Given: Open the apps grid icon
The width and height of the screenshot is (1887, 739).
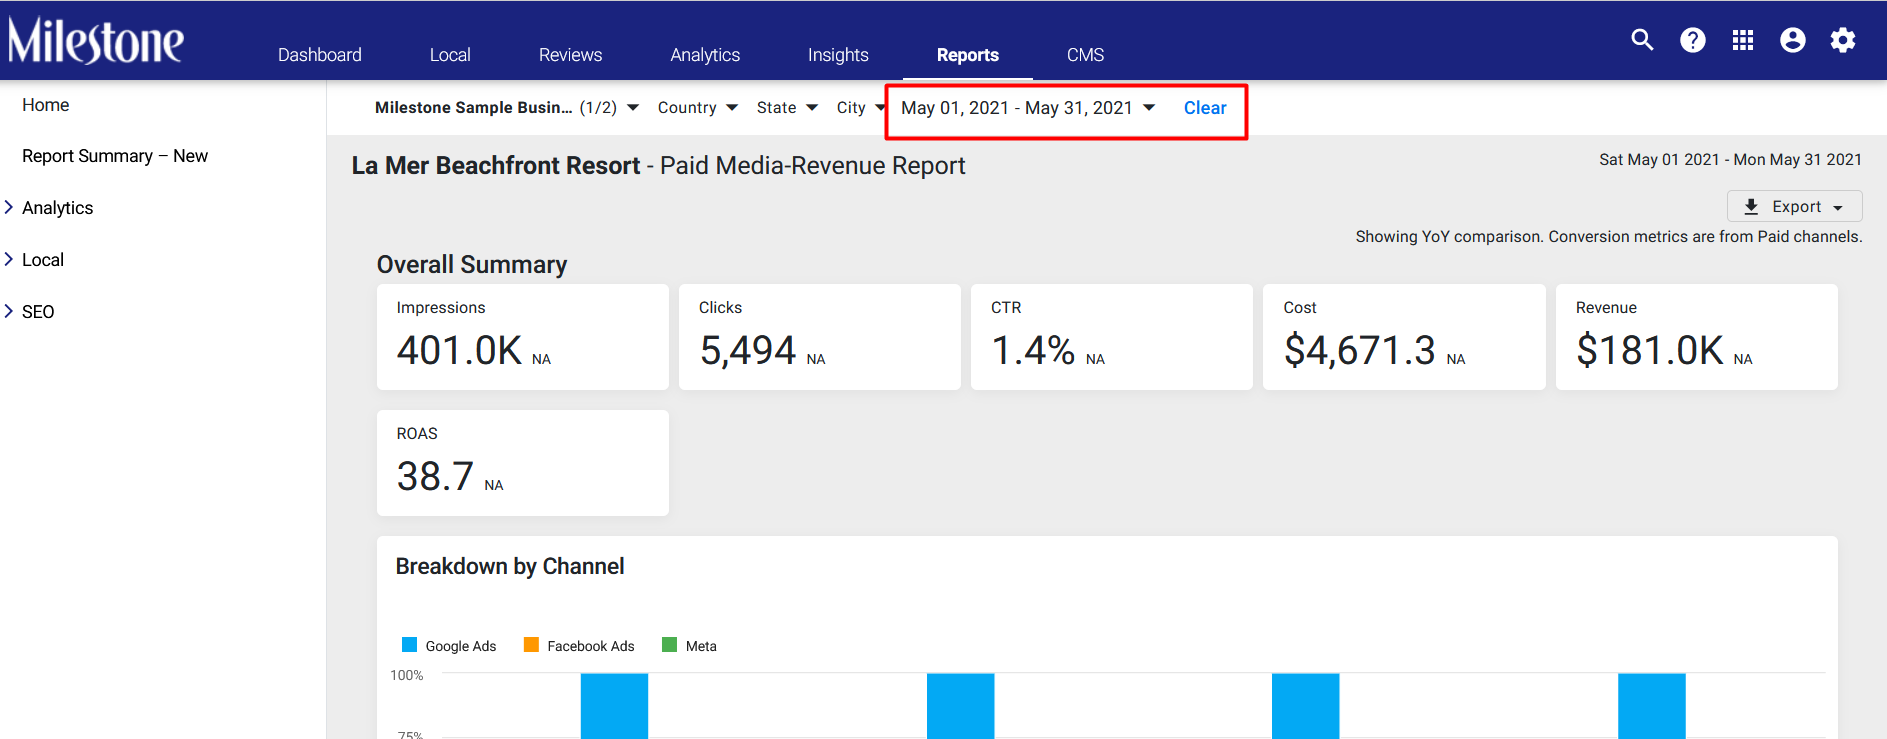Looking at the screenshot, I should pos(1743,40).
